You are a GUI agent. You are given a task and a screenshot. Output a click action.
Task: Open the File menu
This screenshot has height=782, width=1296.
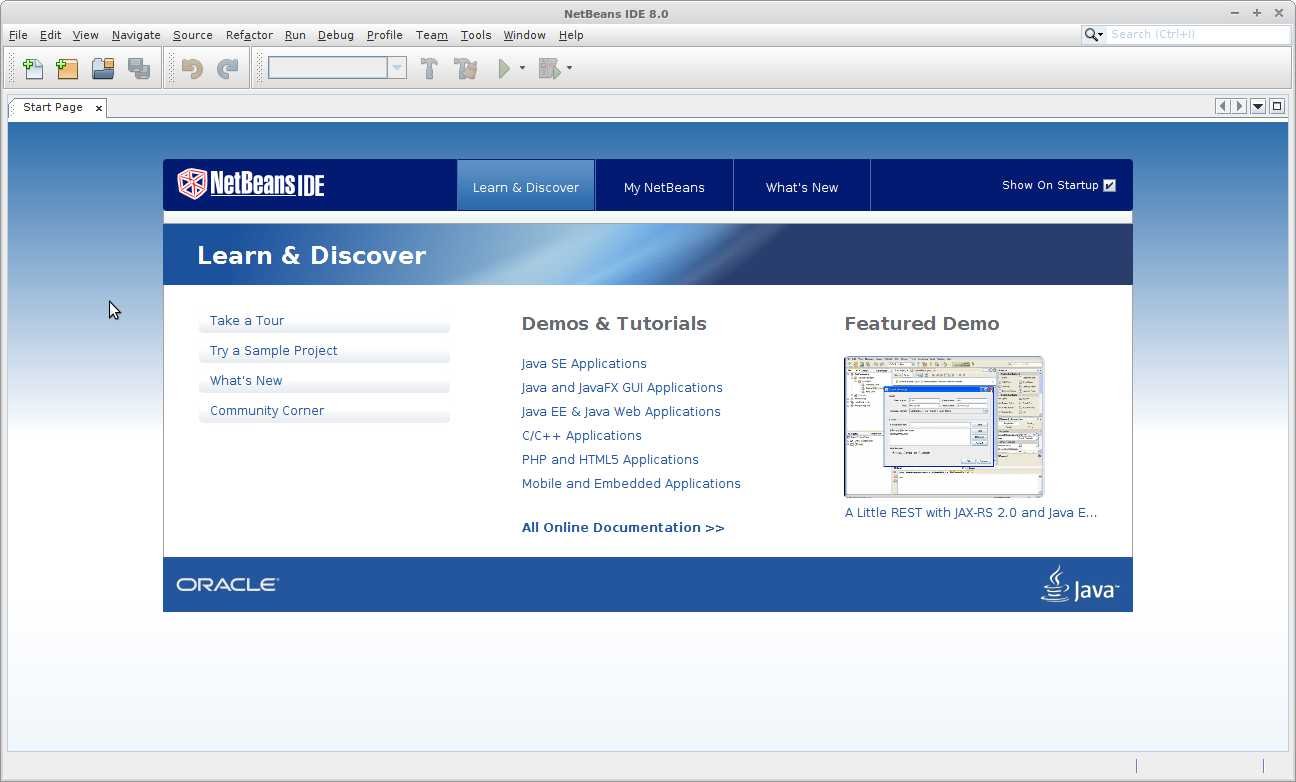(18, 35)
